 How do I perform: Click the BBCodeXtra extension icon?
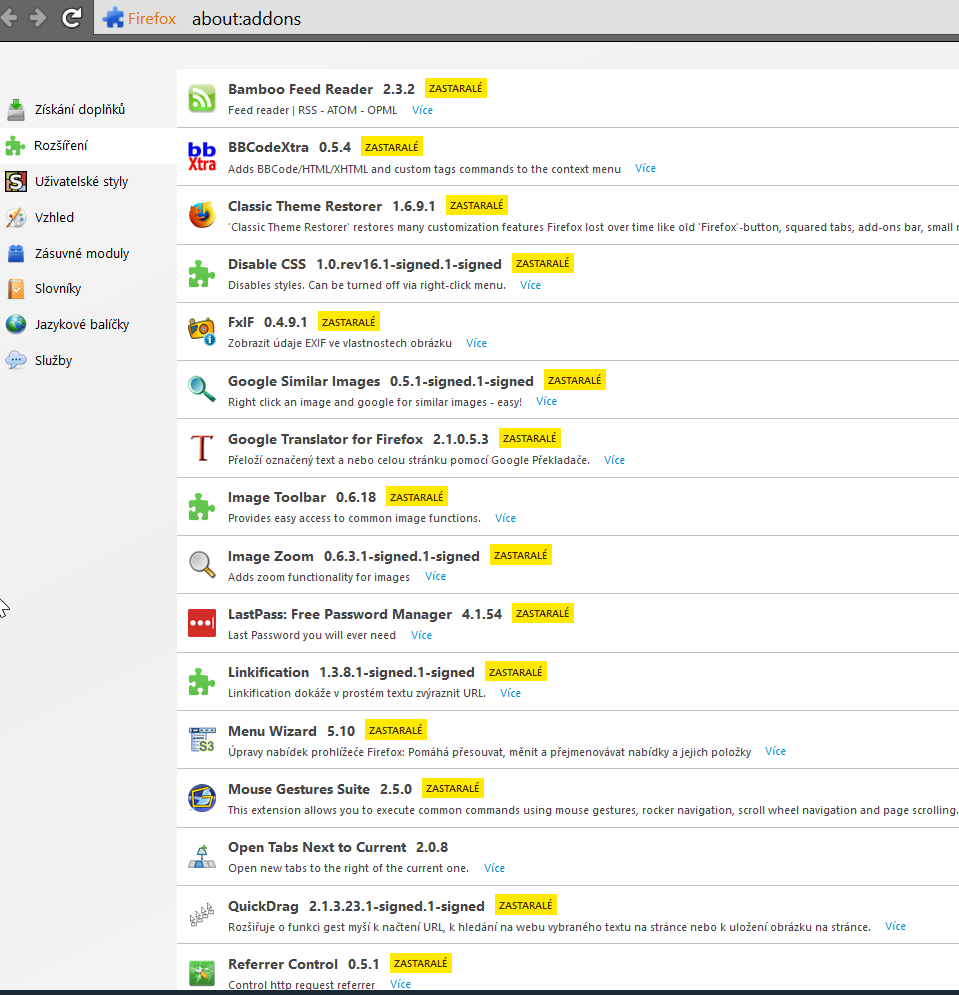202,157
